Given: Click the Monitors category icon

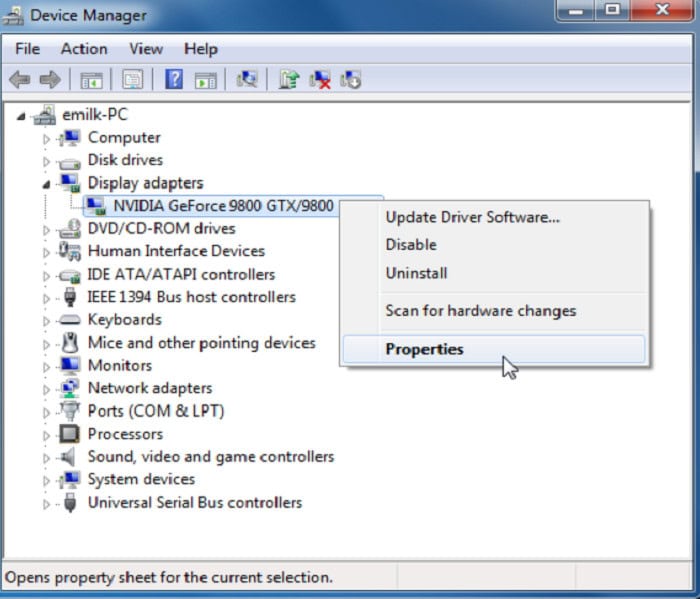Looking at the screenshot, I should click(70, 365).
